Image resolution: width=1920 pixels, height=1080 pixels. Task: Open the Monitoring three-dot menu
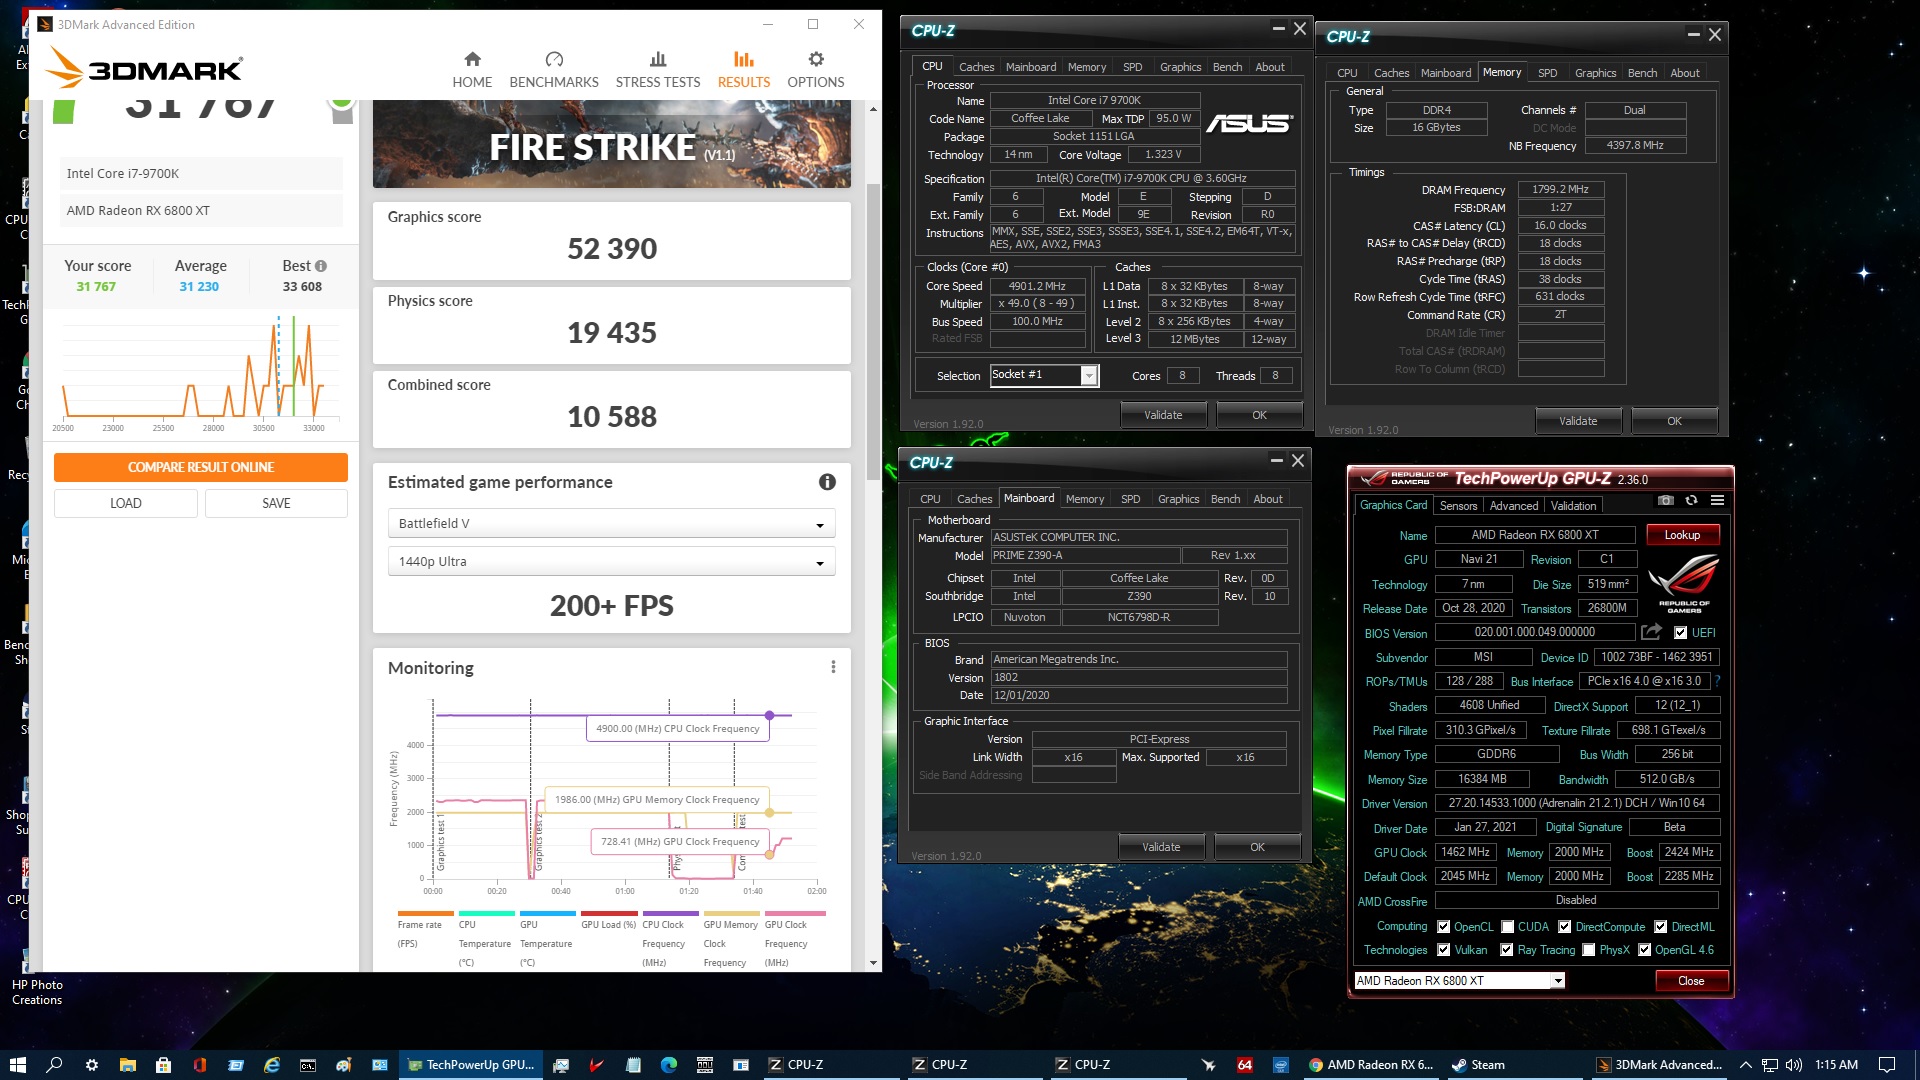833,667
